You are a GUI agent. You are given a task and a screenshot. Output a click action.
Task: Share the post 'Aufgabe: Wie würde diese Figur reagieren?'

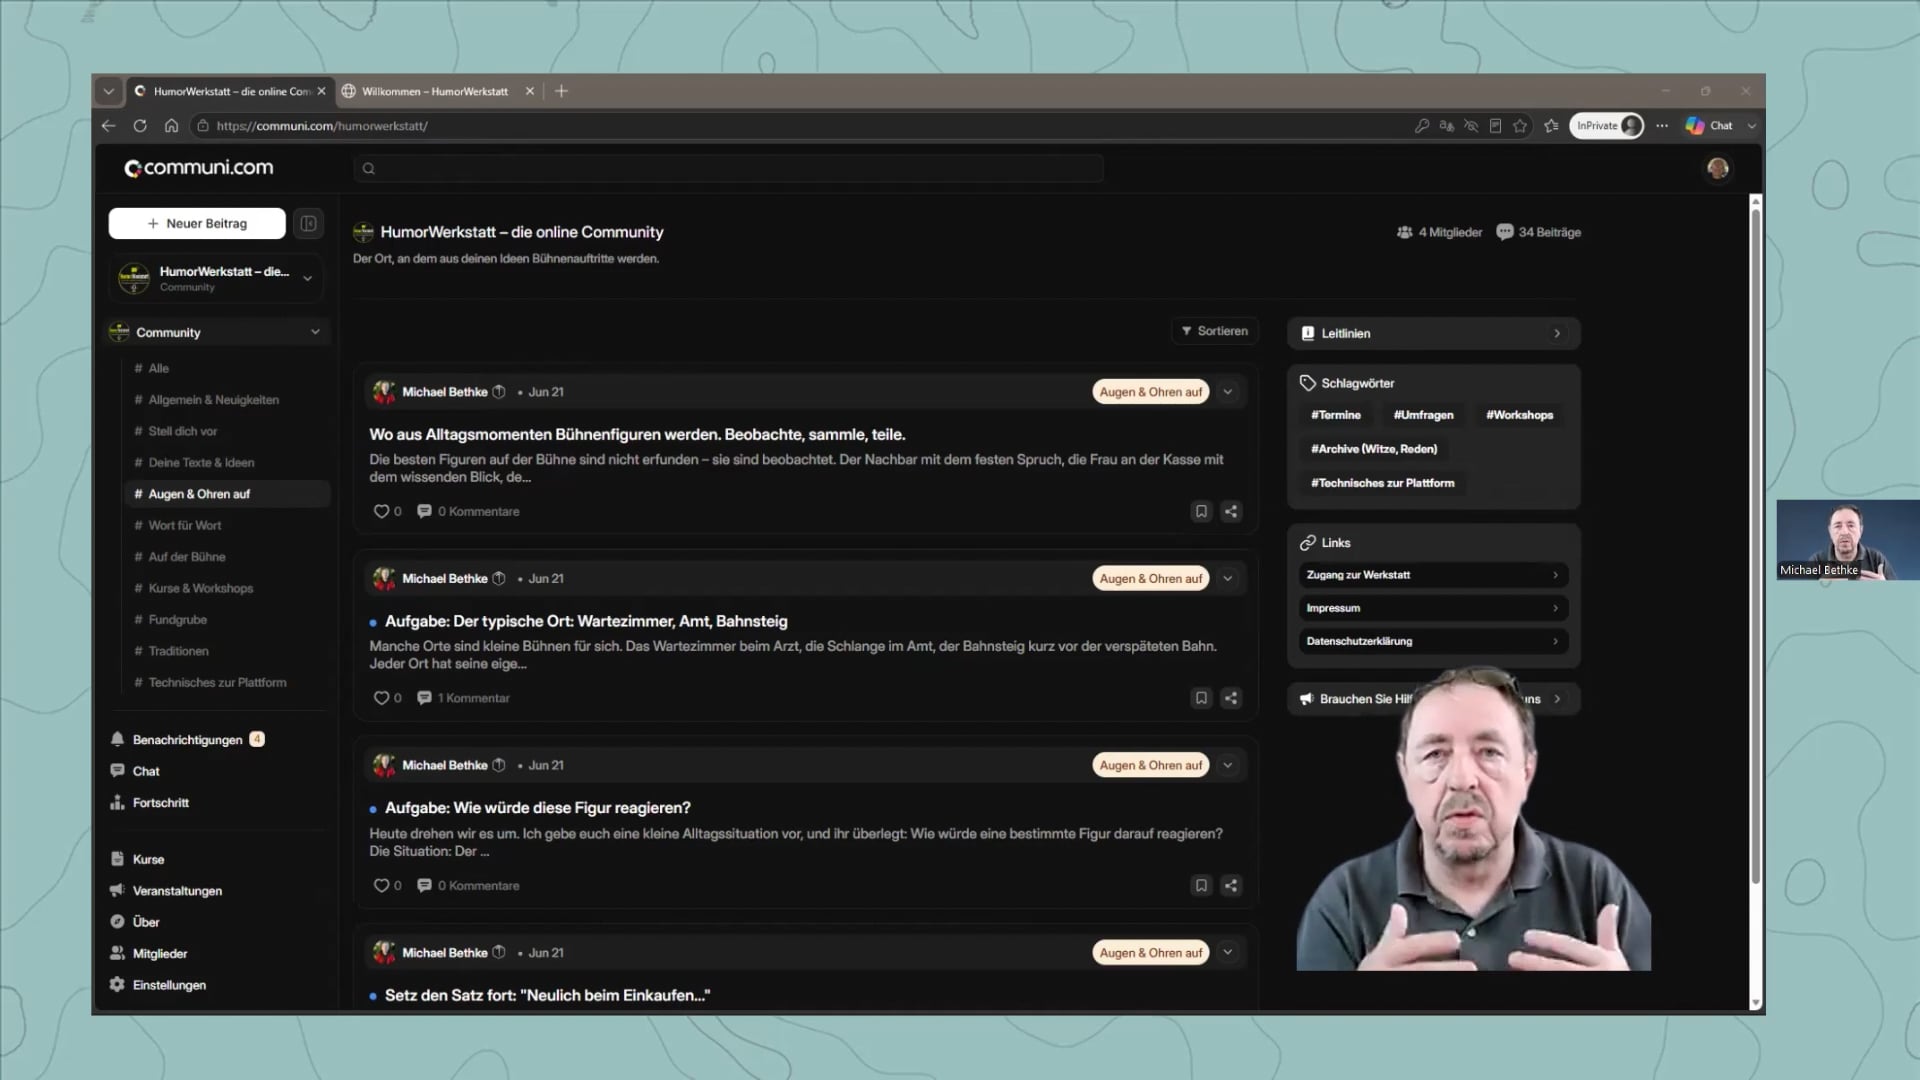point(1231,885)
